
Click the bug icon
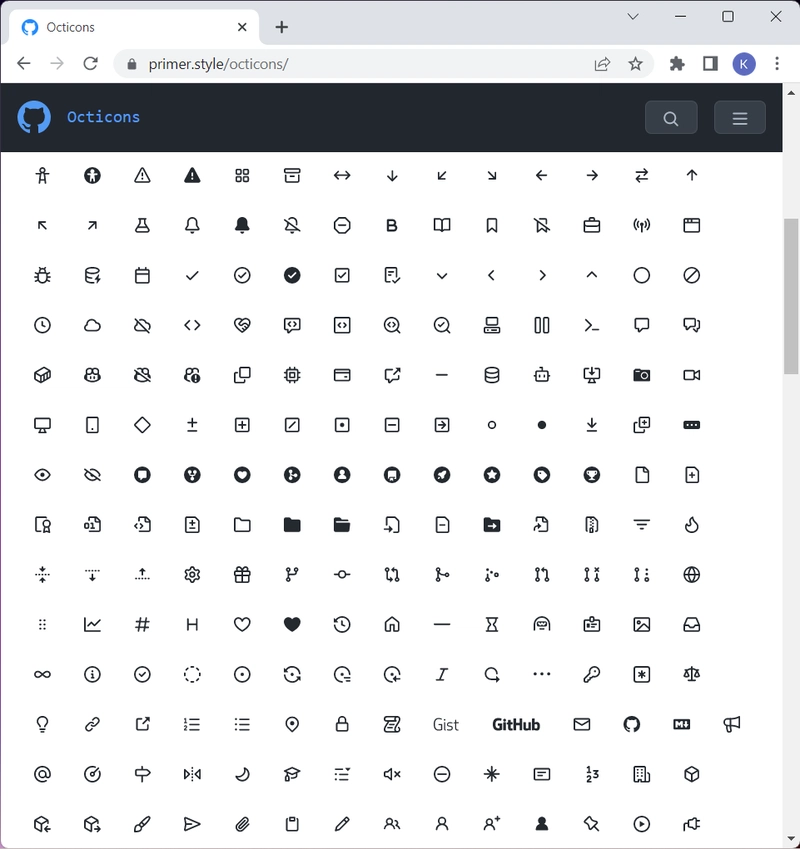tap(42, 276)
